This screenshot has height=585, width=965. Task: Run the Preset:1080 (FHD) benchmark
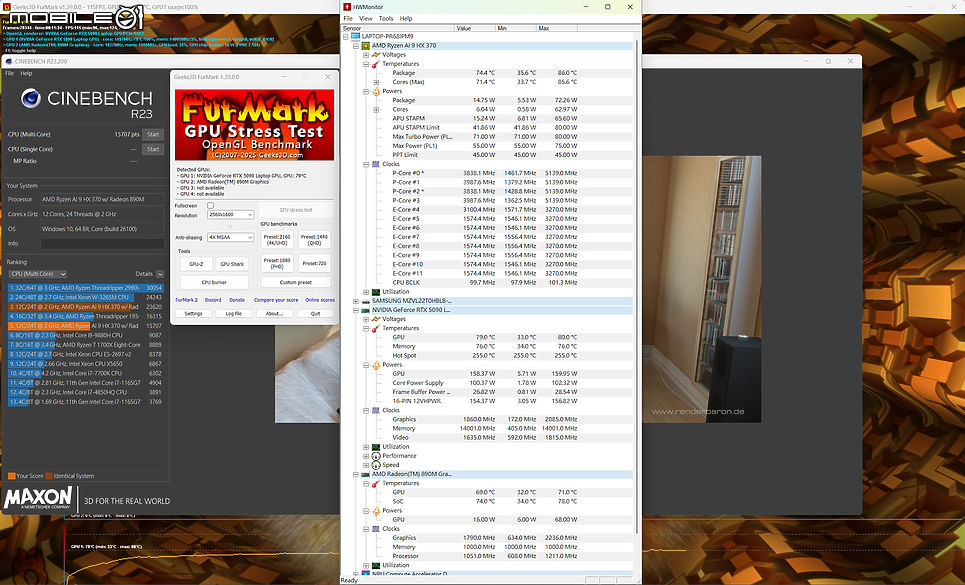point(277,263)
